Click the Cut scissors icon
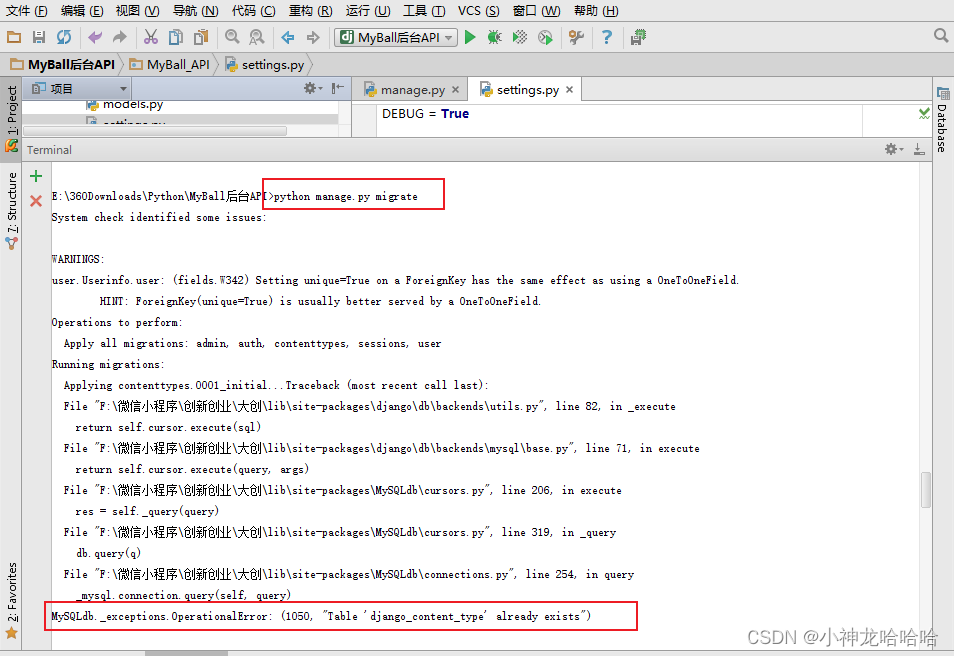954x656 pixels. point(151,37)
